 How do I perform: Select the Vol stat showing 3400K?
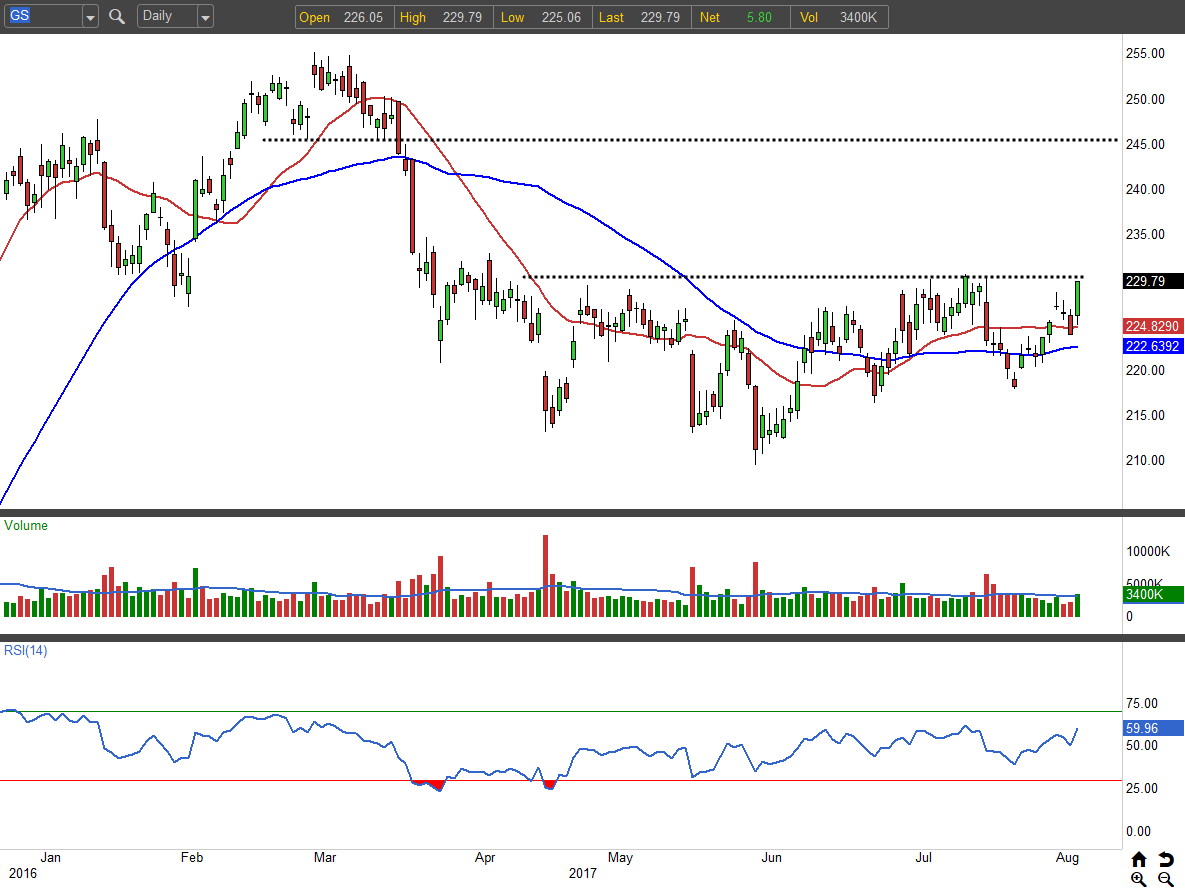click(839, 17)
